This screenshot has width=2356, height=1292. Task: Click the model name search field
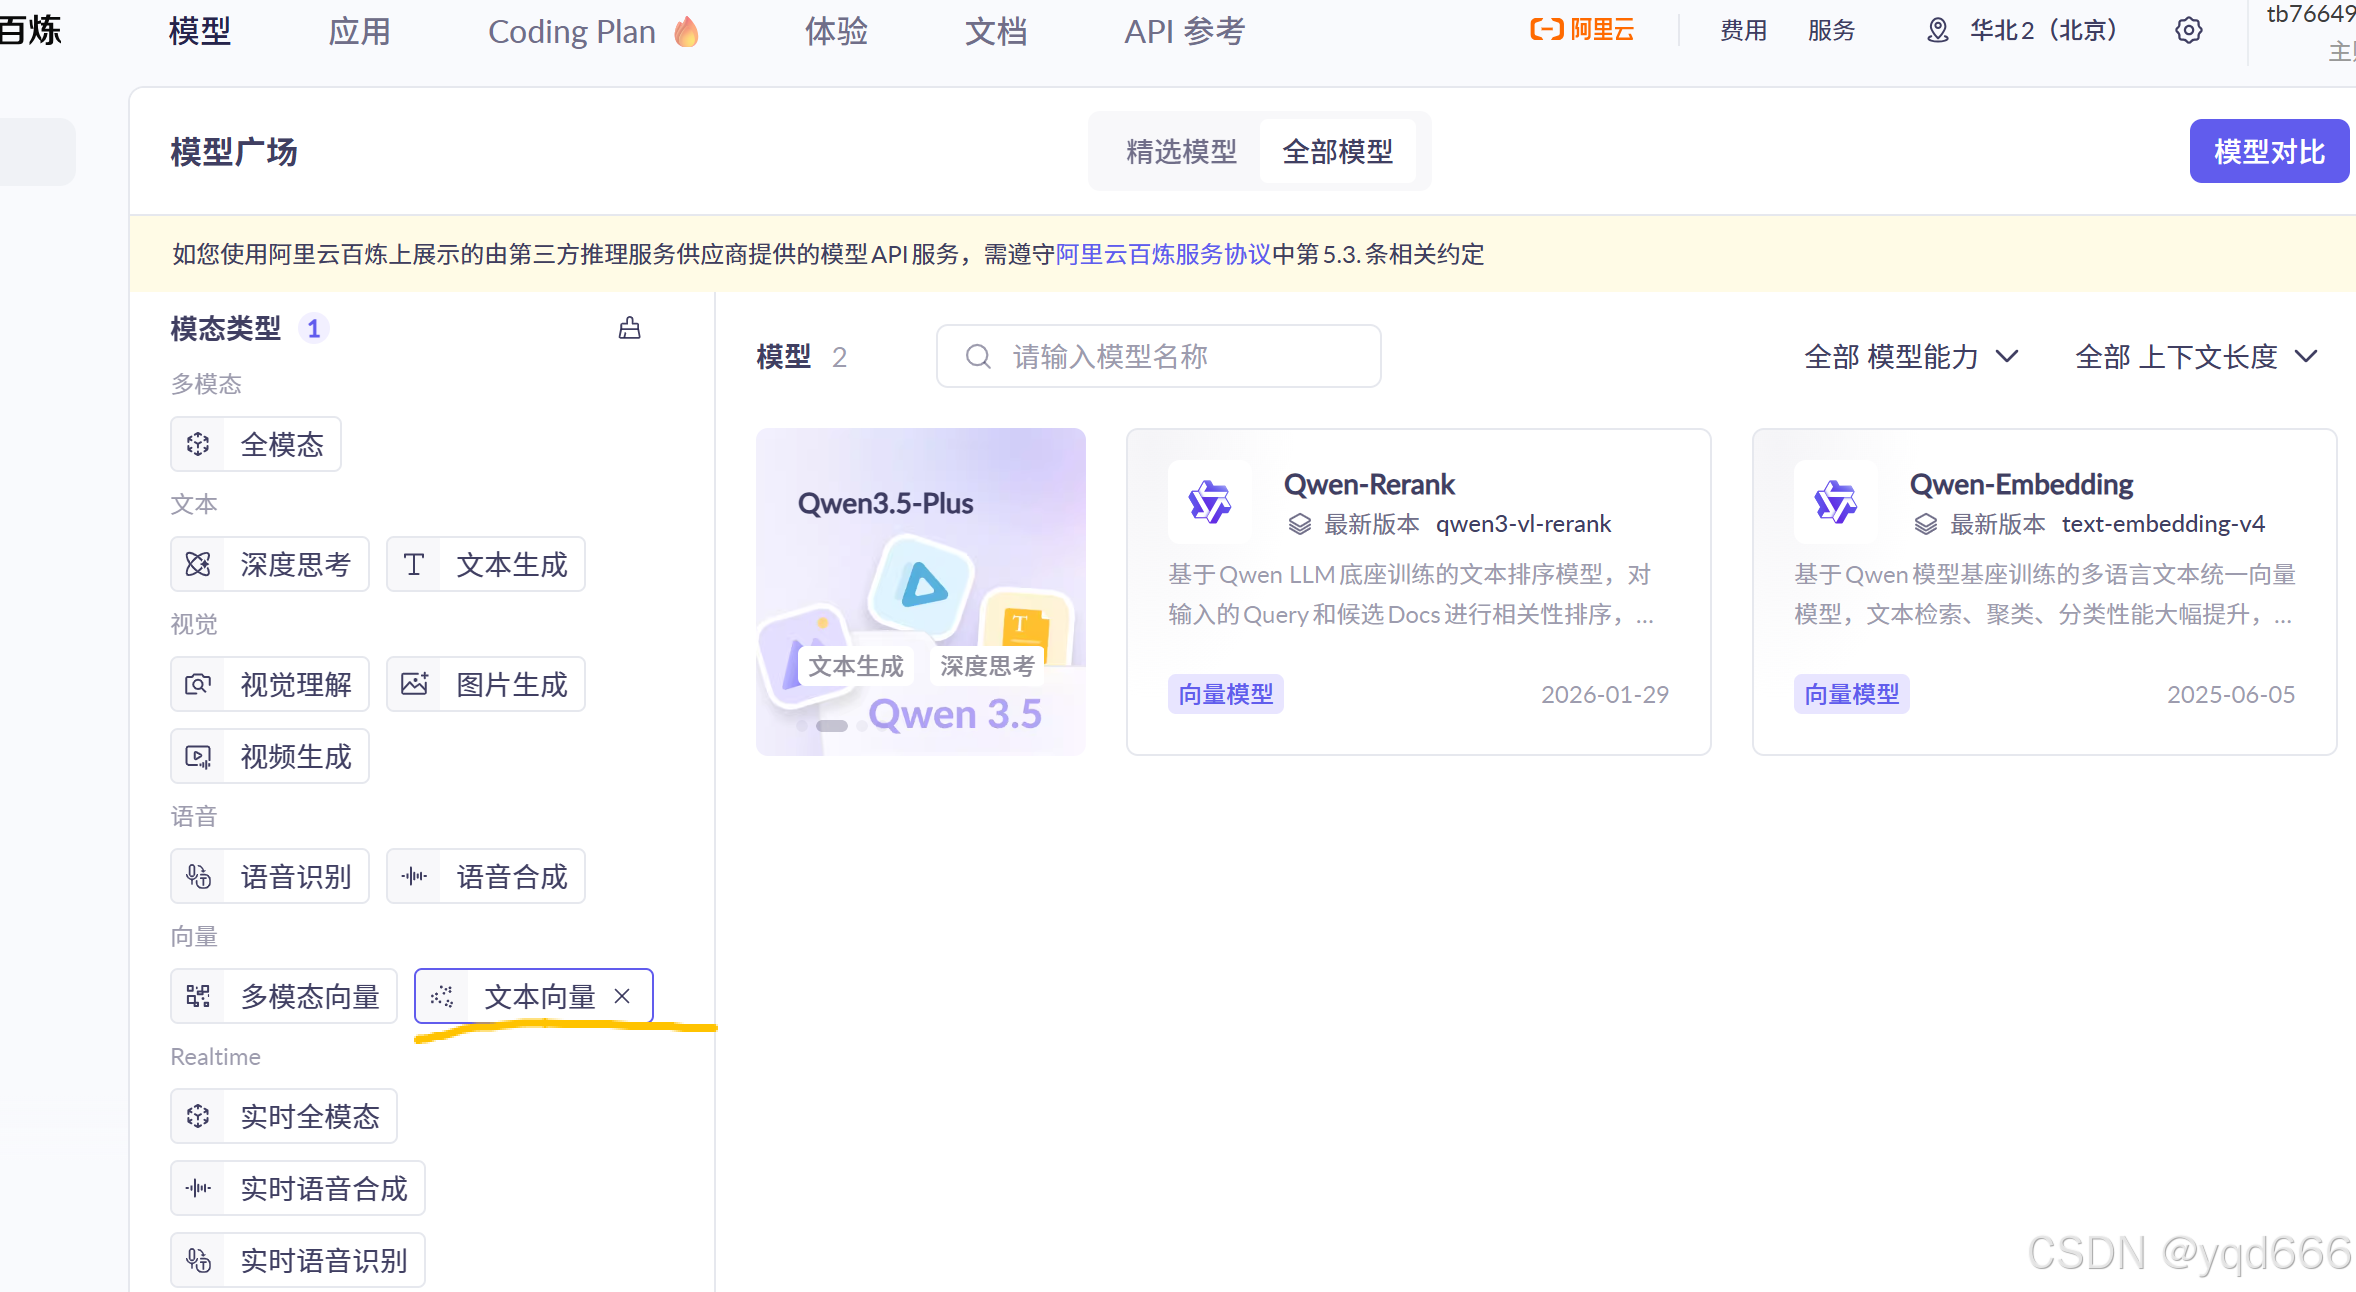(x=1159, y=356)
